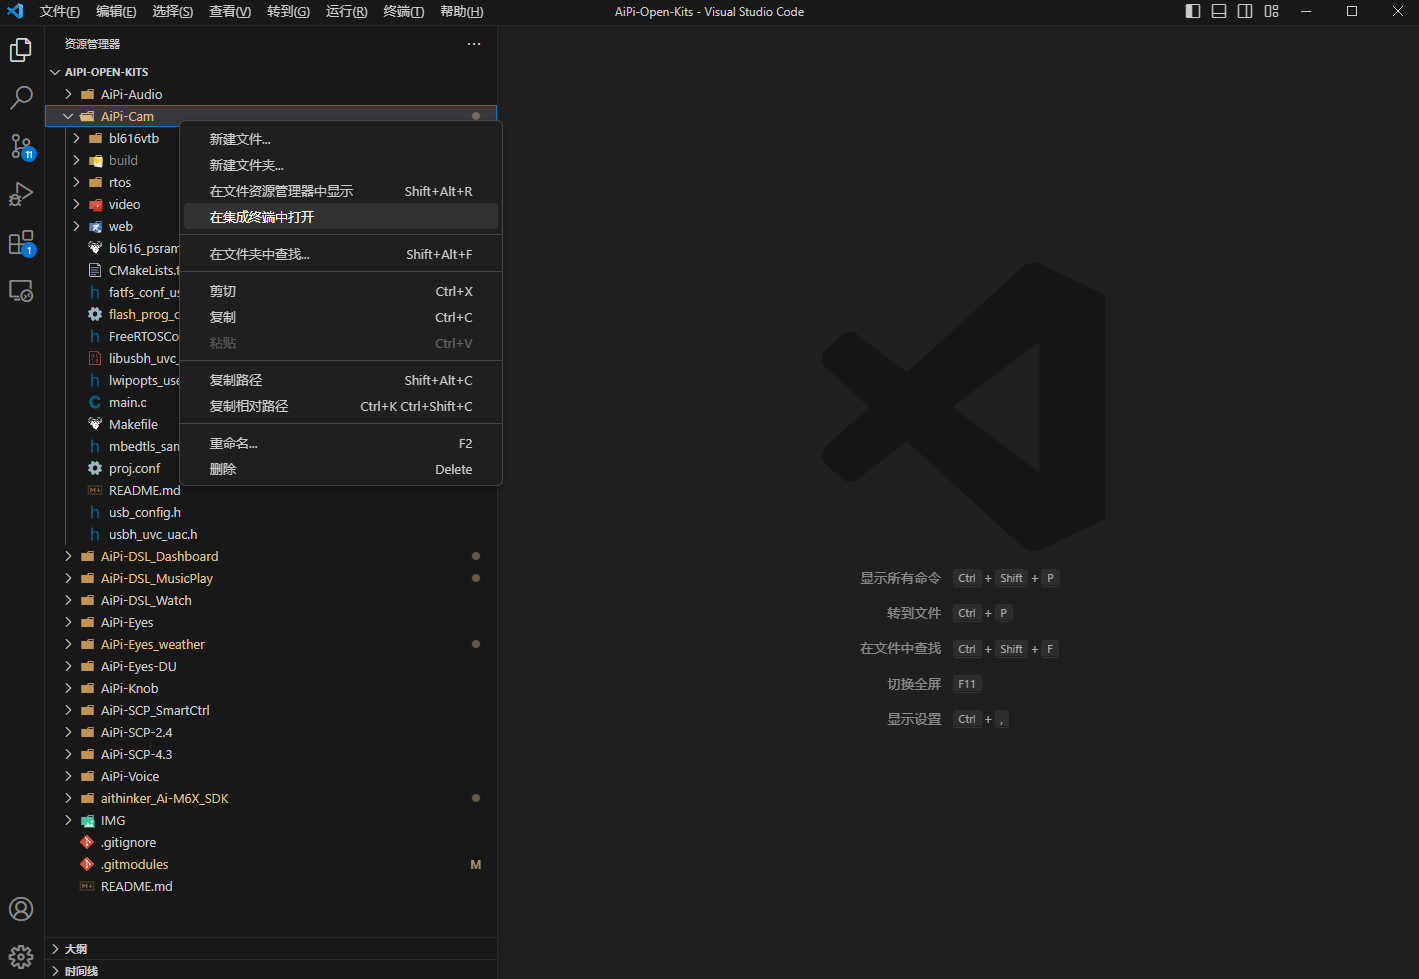The image size is (1419, 979).
Task: Expand the AiPi-Eyes_weather folder chevron
Action: coord(68,644)
